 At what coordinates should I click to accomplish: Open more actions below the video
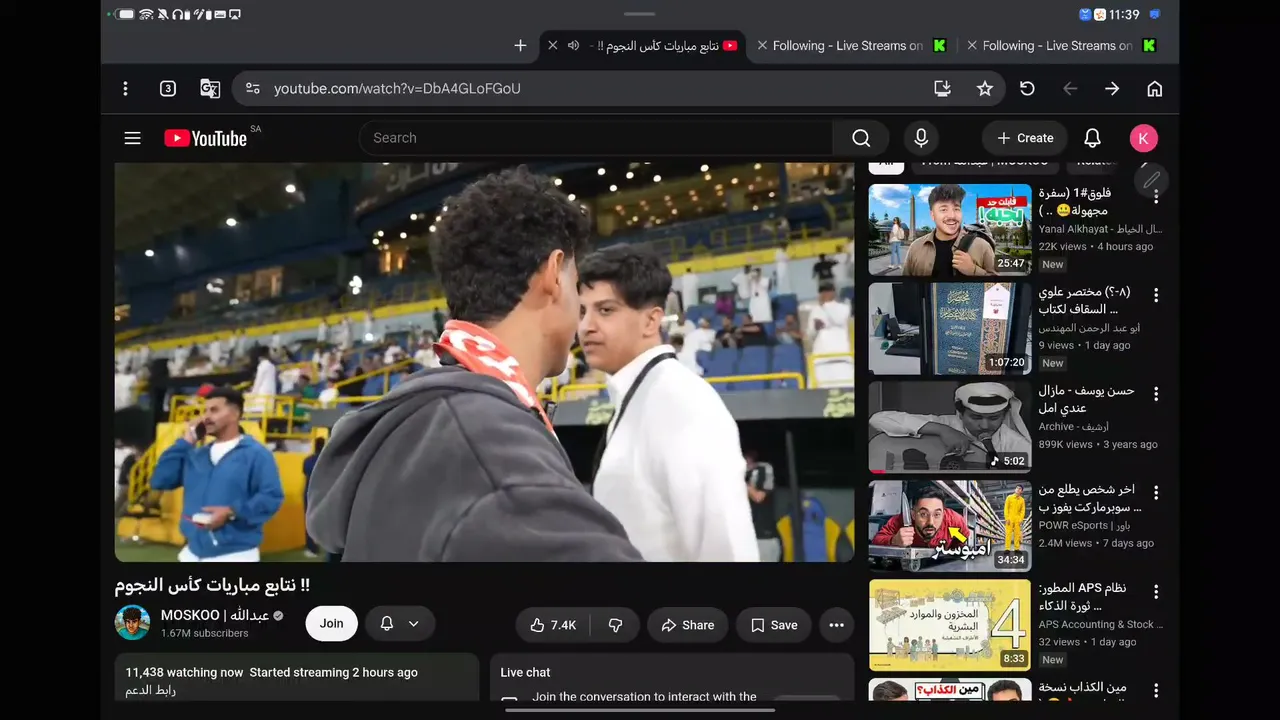pos(837,625)
